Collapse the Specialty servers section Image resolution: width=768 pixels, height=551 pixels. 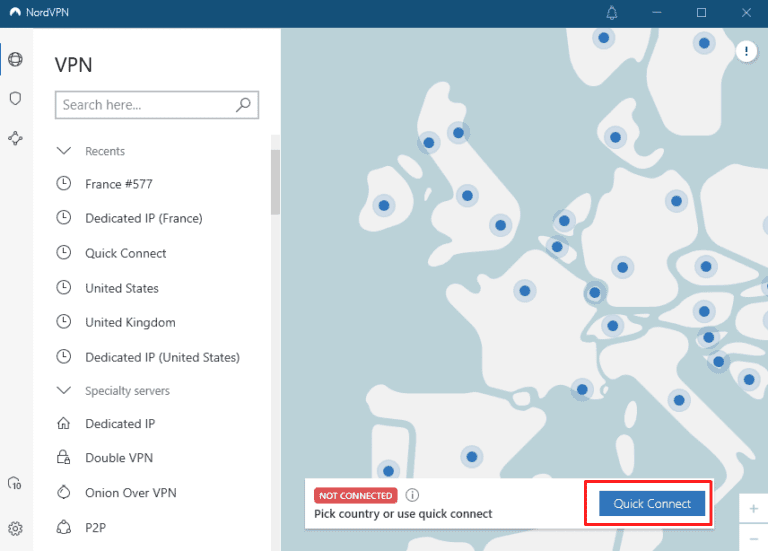(64, 391)
